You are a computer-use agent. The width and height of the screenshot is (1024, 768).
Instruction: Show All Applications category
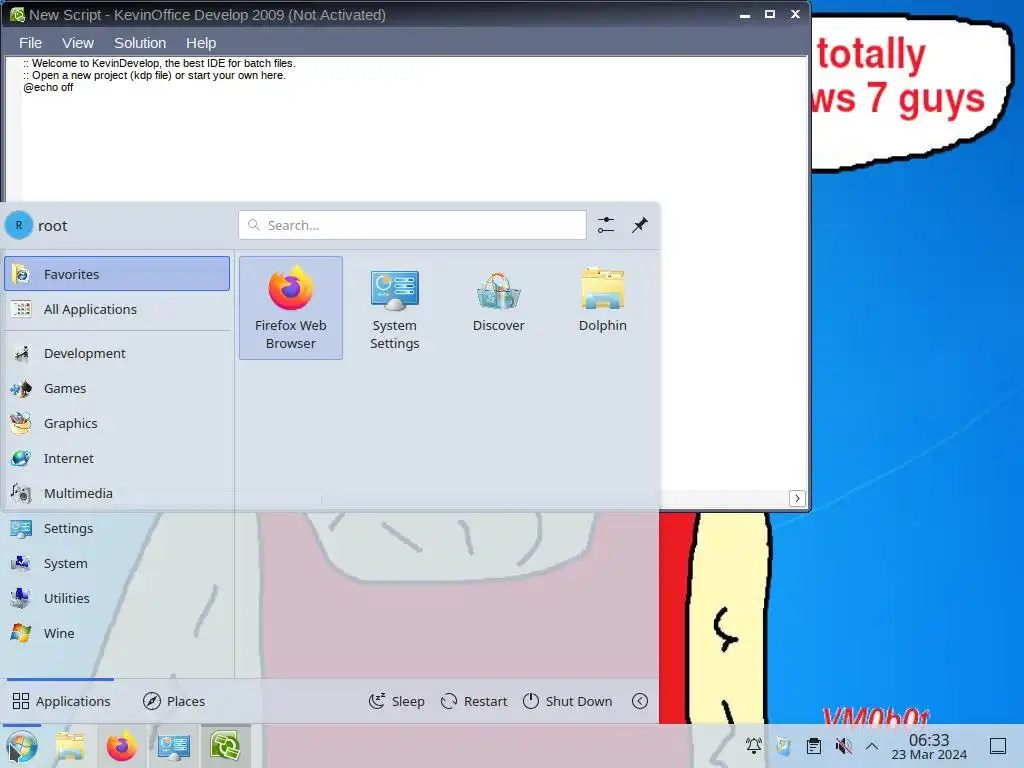(117, 309)
